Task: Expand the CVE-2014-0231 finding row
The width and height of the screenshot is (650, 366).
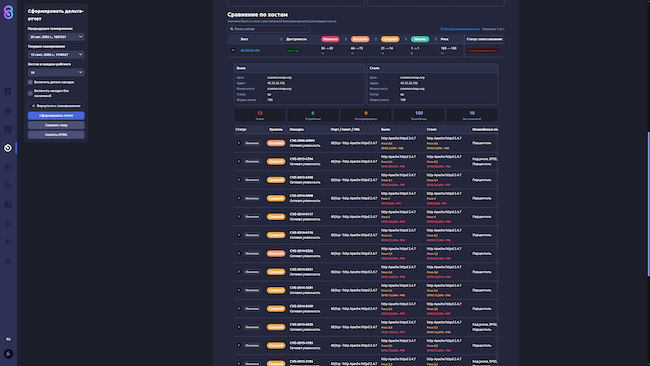Action: click(x=238, y=271)
